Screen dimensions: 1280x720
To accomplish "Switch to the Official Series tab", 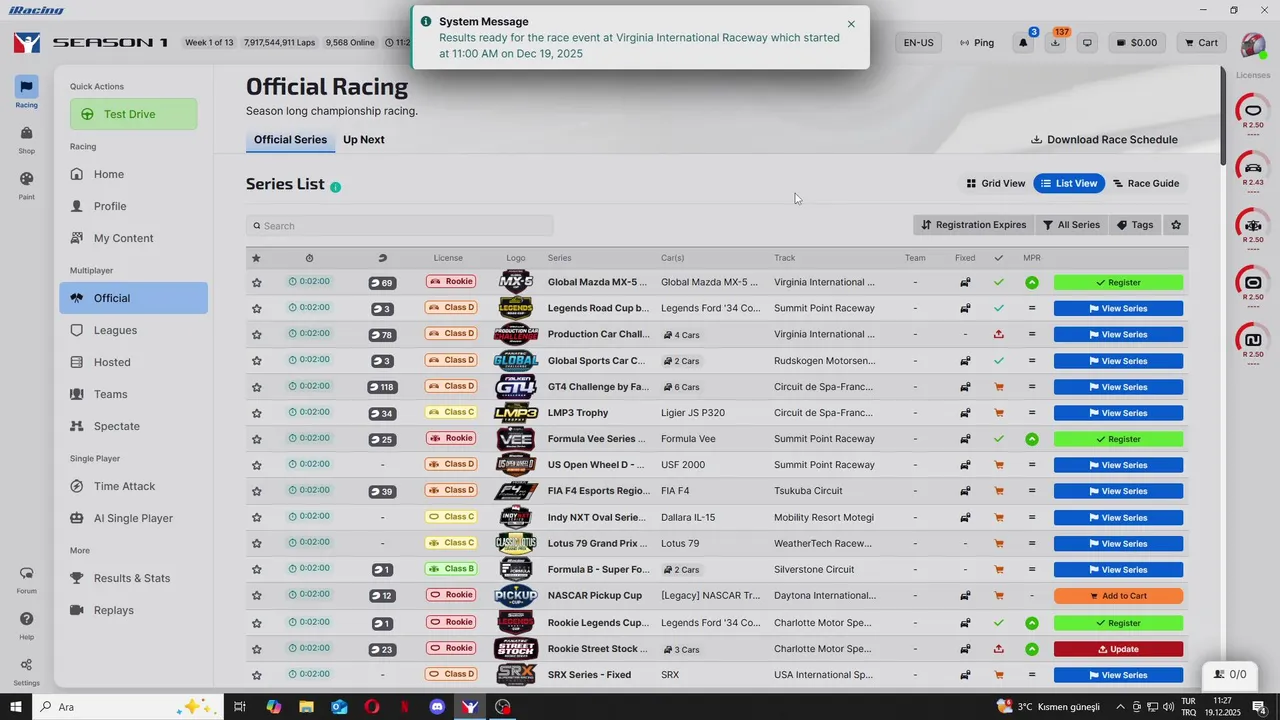I will pyautogui.click(x=290, y=140).
